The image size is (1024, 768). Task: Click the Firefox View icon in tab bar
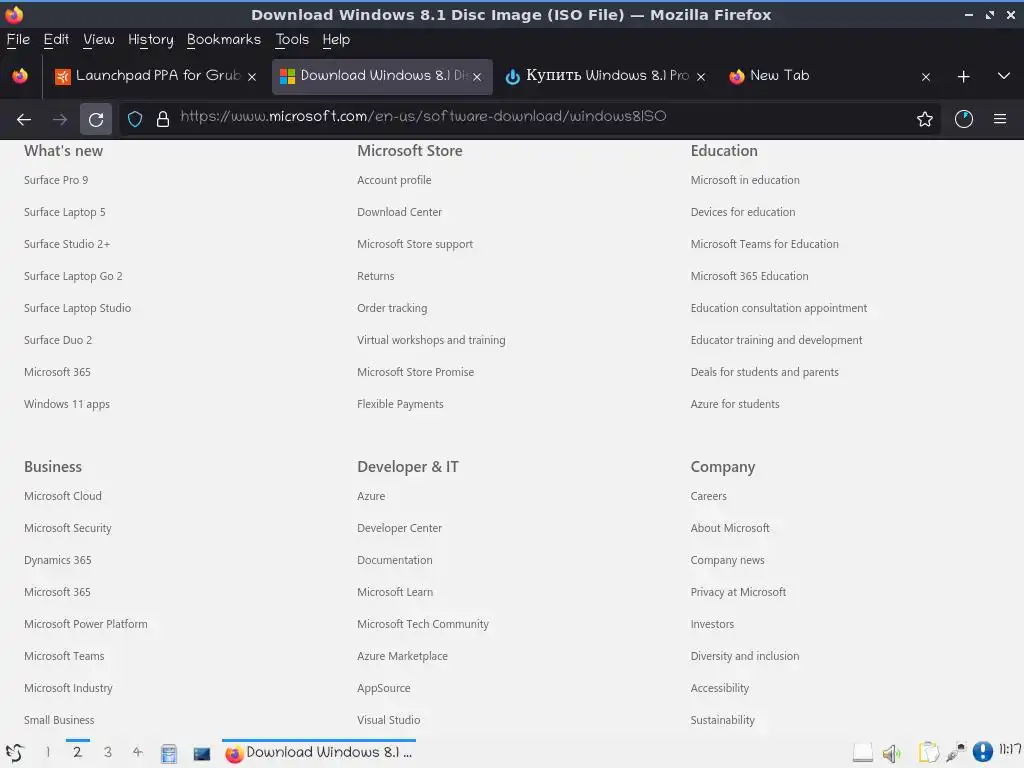(20, 76)
